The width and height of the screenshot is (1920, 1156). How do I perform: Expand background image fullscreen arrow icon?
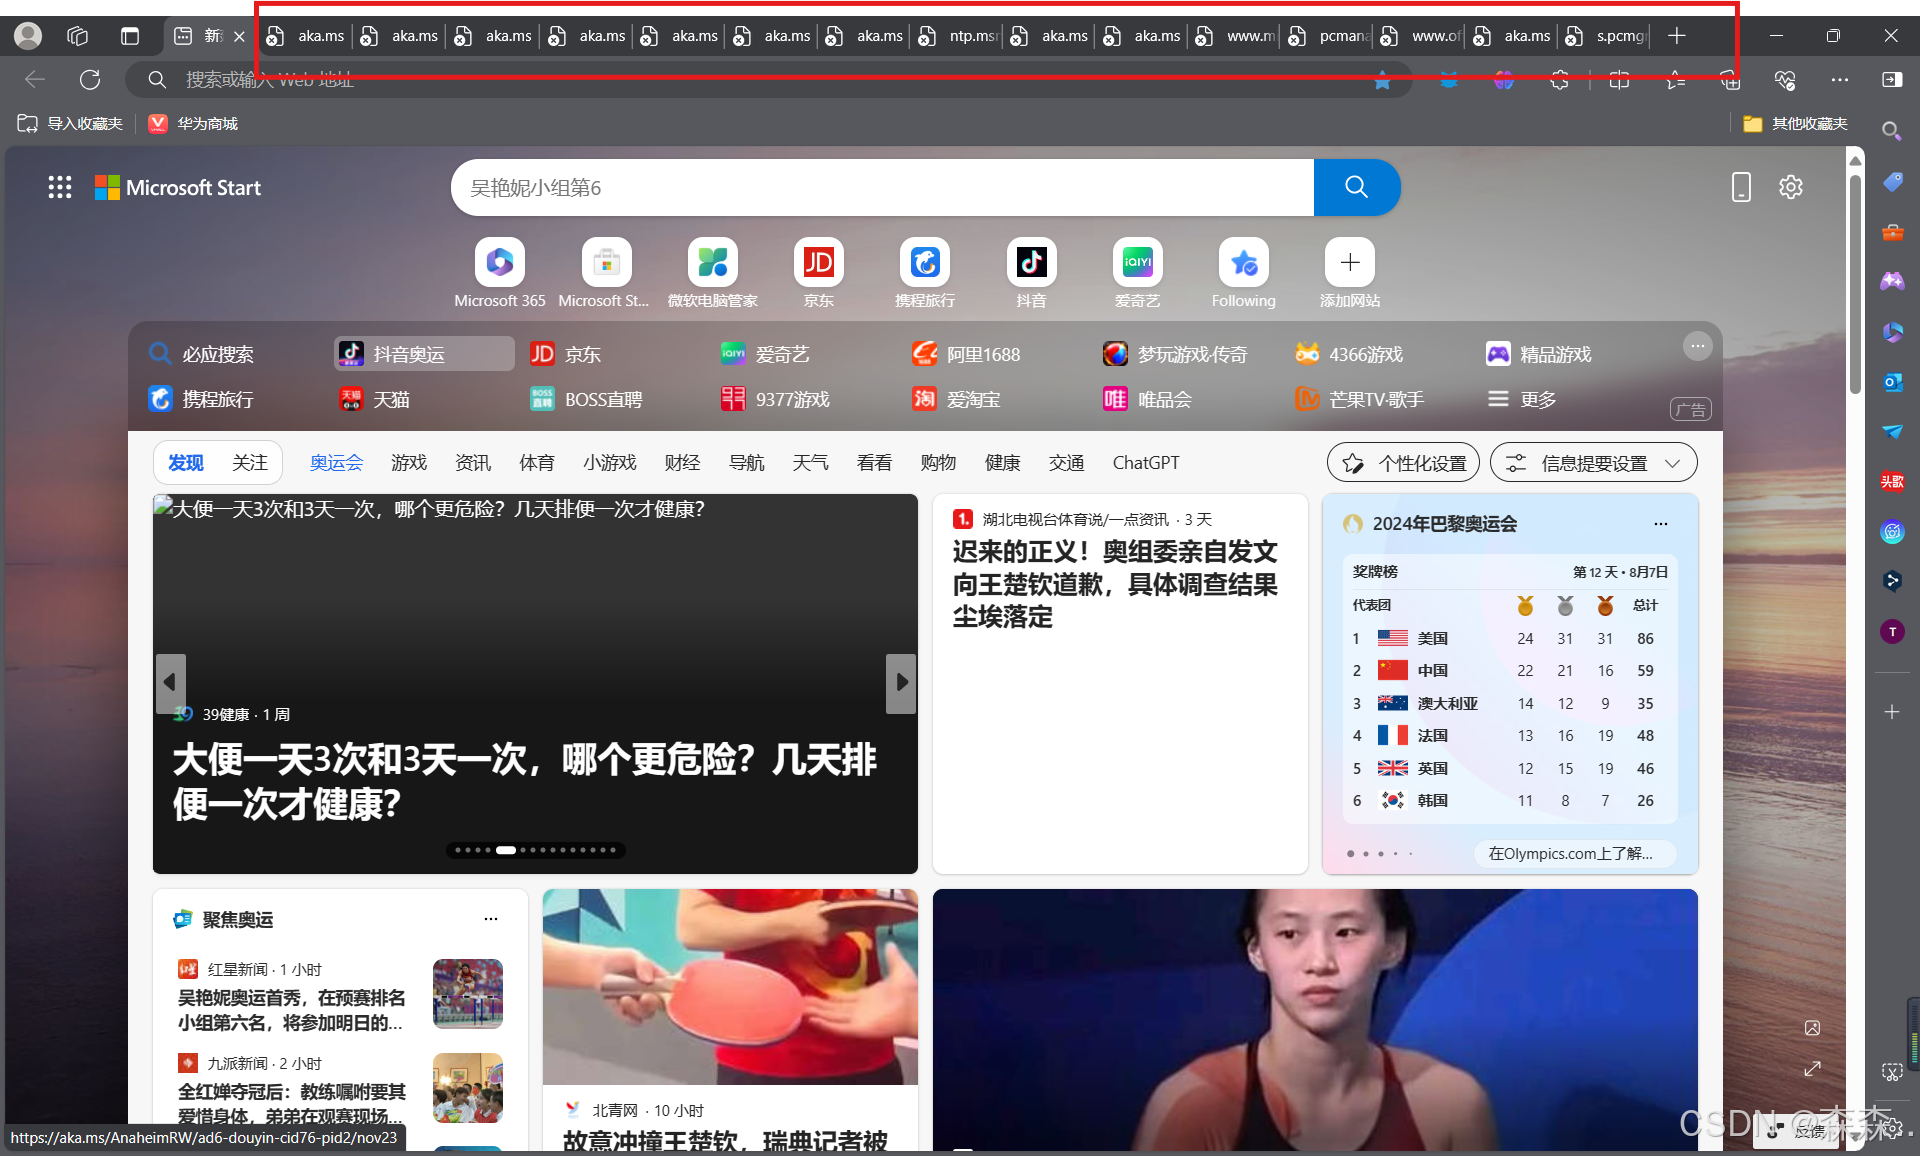point(1812,1069)
